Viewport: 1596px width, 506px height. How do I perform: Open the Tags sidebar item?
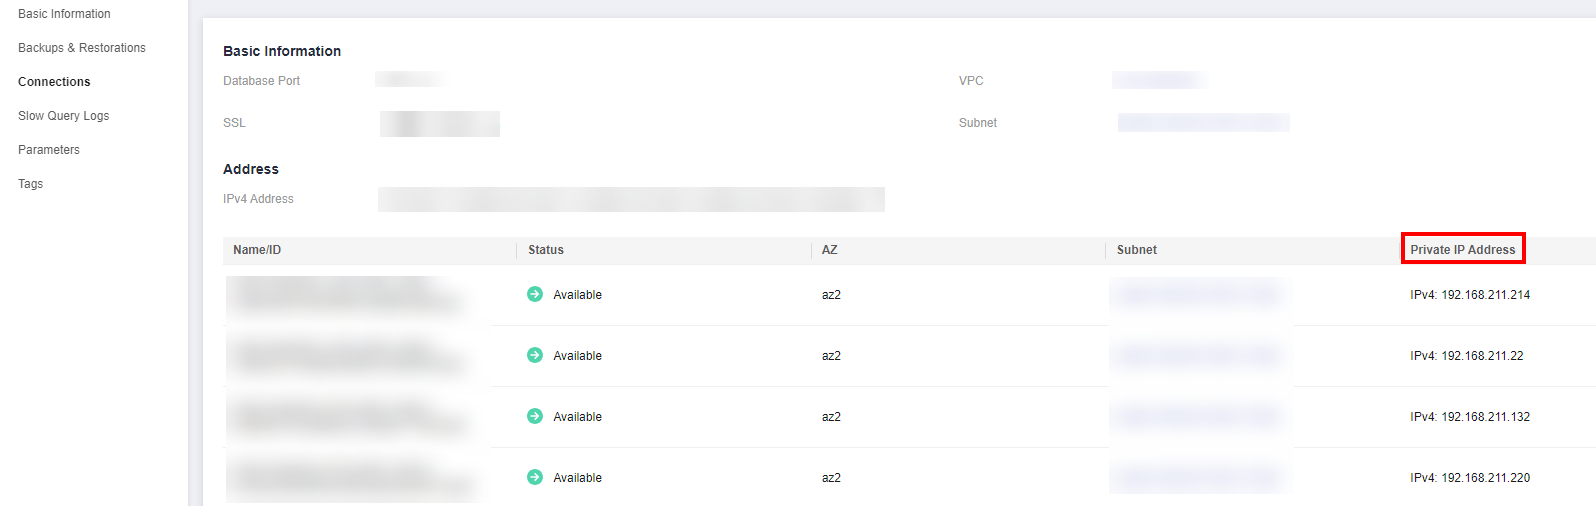click(31, 184)
